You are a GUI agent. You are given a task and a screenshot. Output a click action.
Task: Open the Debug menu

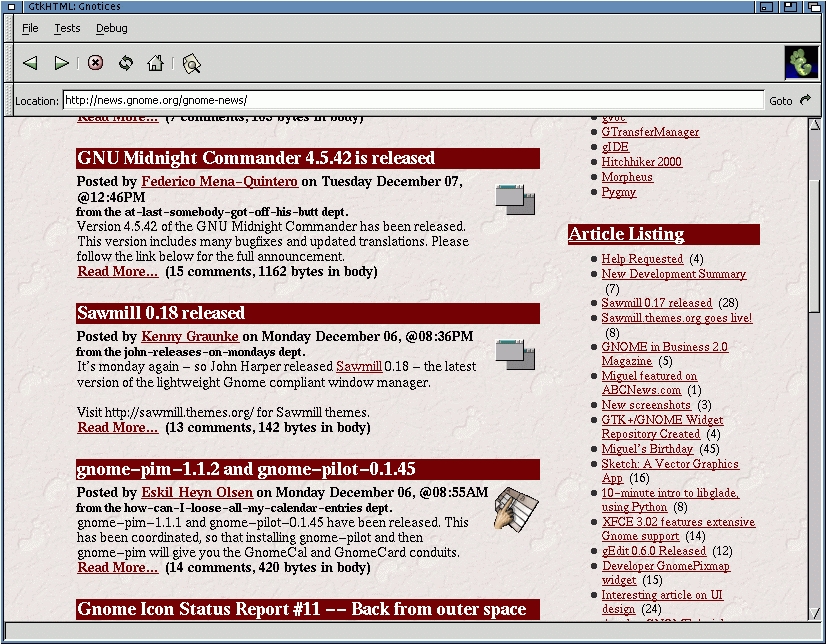[x=111, y=28]
